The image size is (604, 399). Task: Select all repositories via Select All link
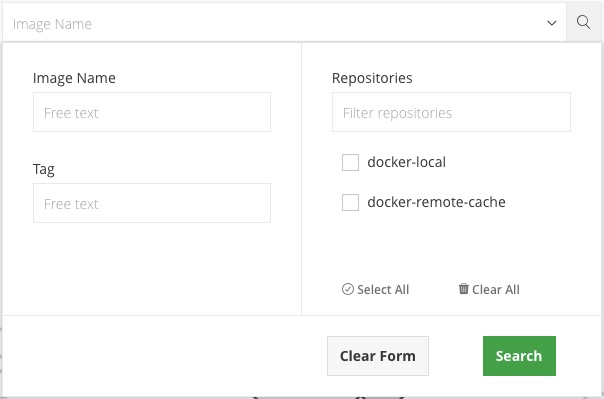[376, 289]
